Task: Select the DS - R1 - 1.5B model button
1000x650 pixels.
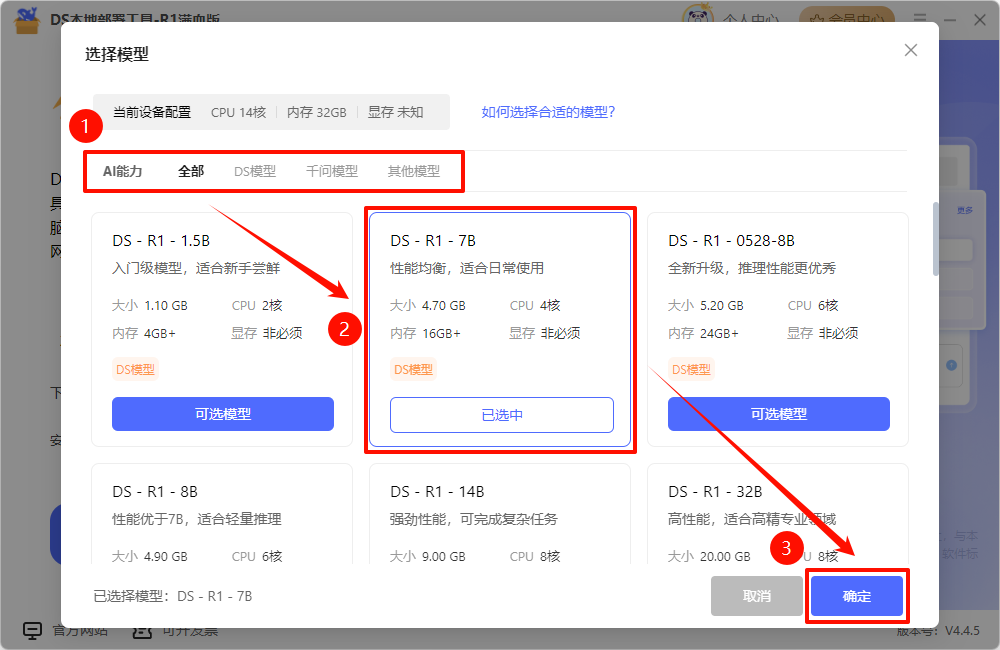Action: tap(222, 414)
